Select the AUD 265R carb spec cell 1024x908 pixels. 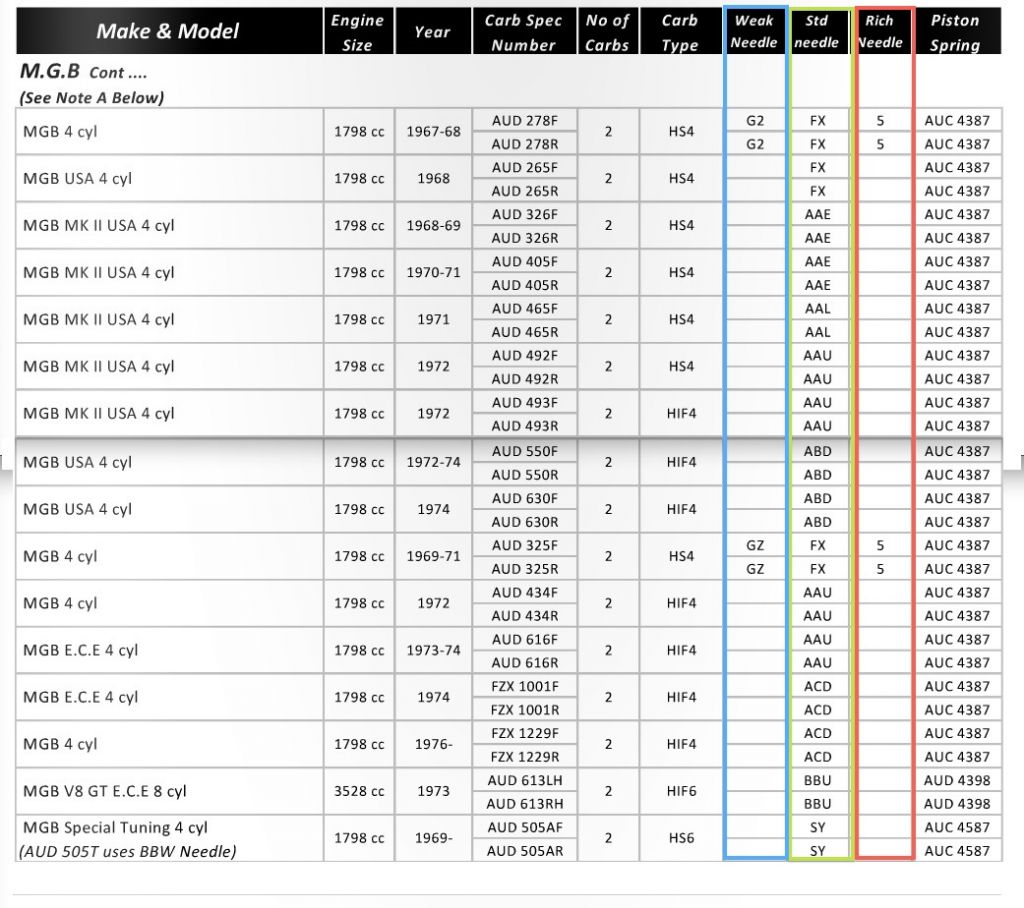(x=524, y=191)
